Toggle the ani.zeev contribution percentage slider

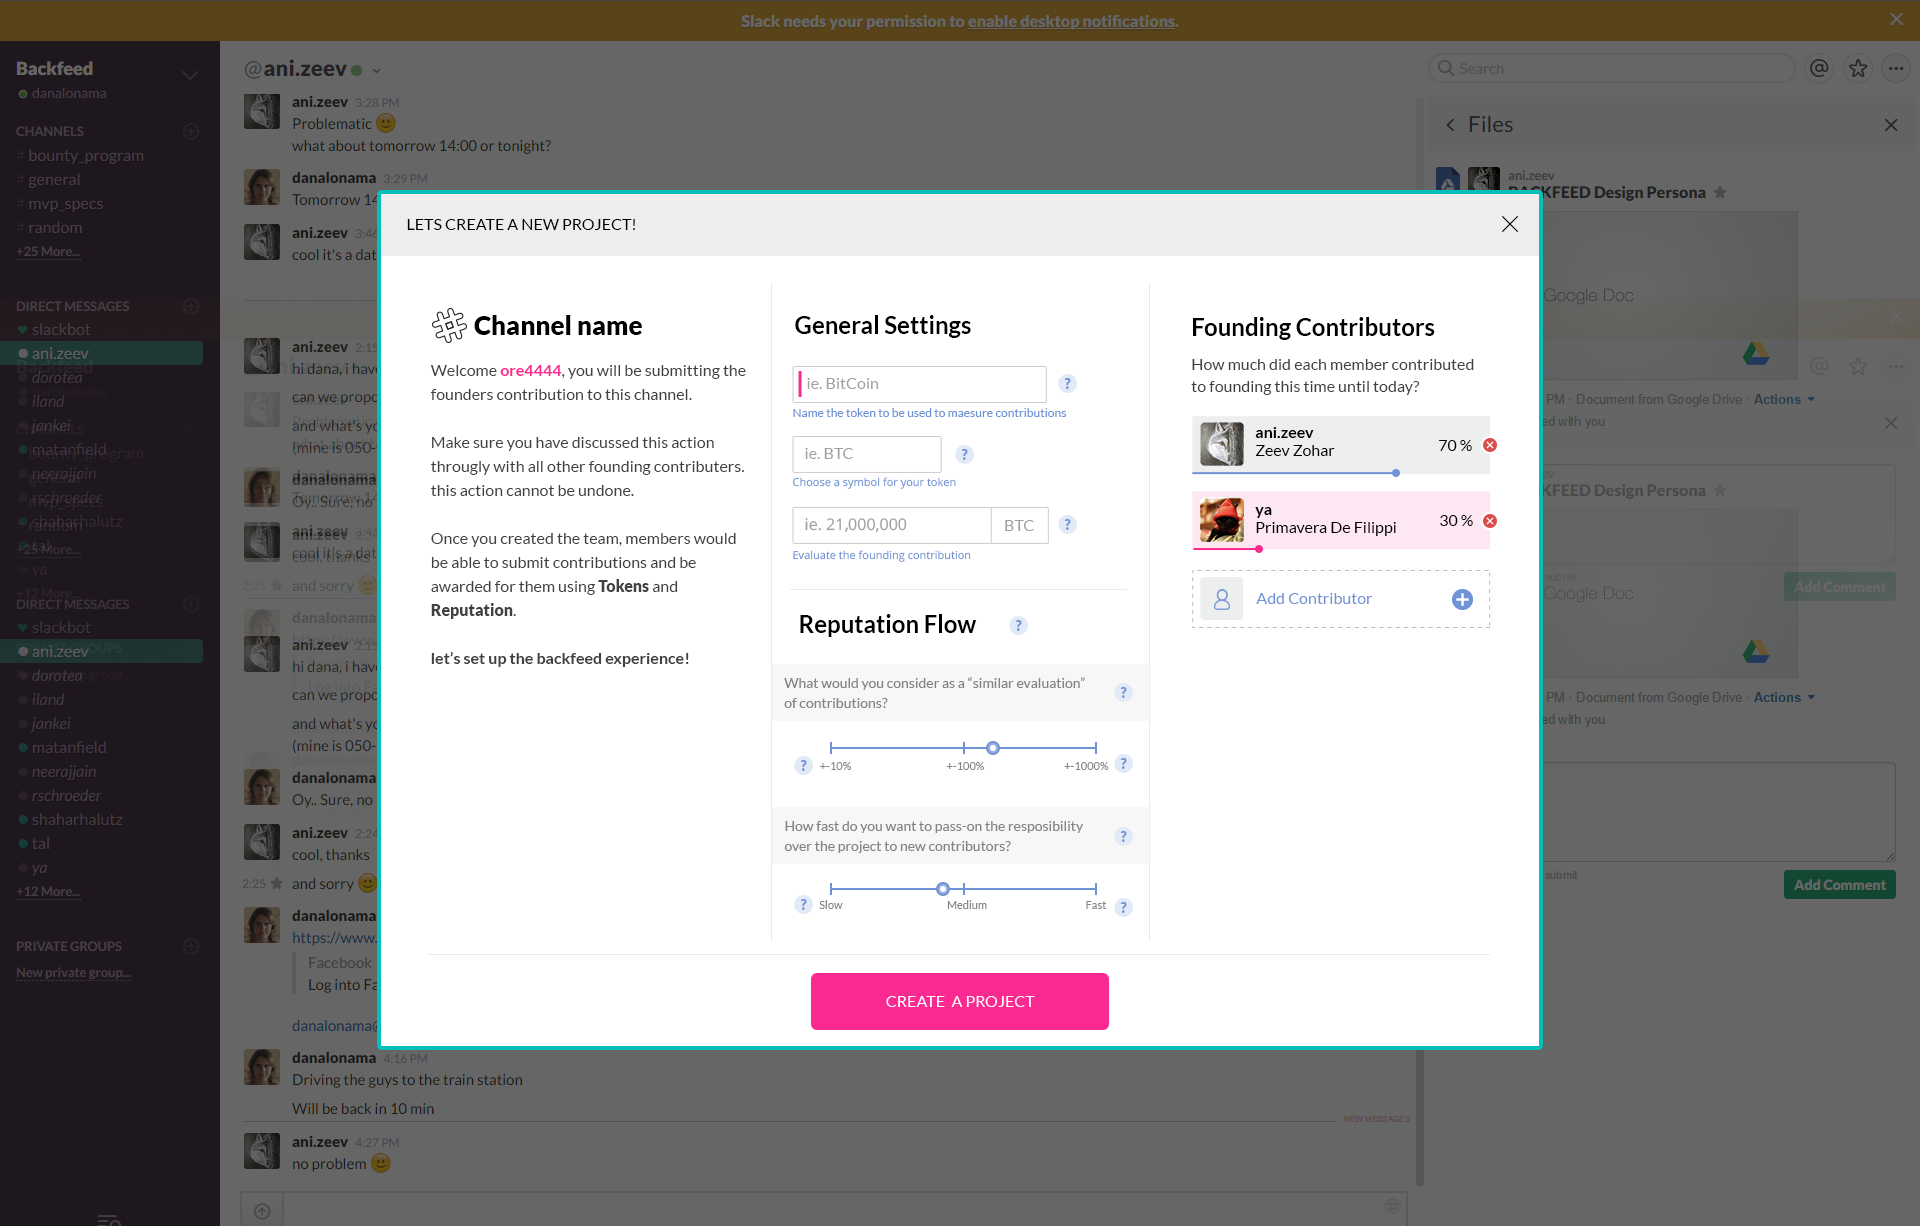(x=1395, y=473)
